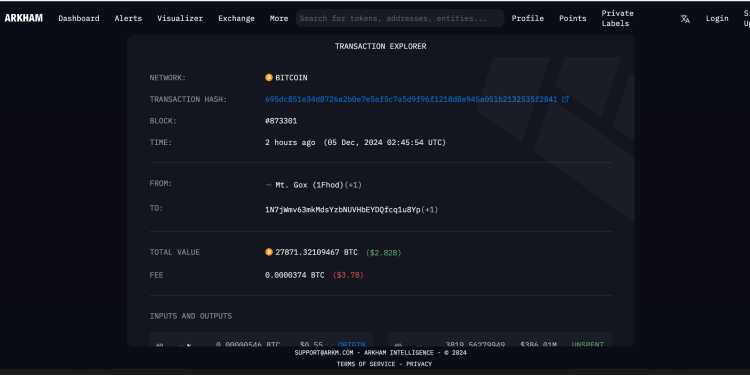Open the TERMS OF SERVICE link

[x=366, y=364]
